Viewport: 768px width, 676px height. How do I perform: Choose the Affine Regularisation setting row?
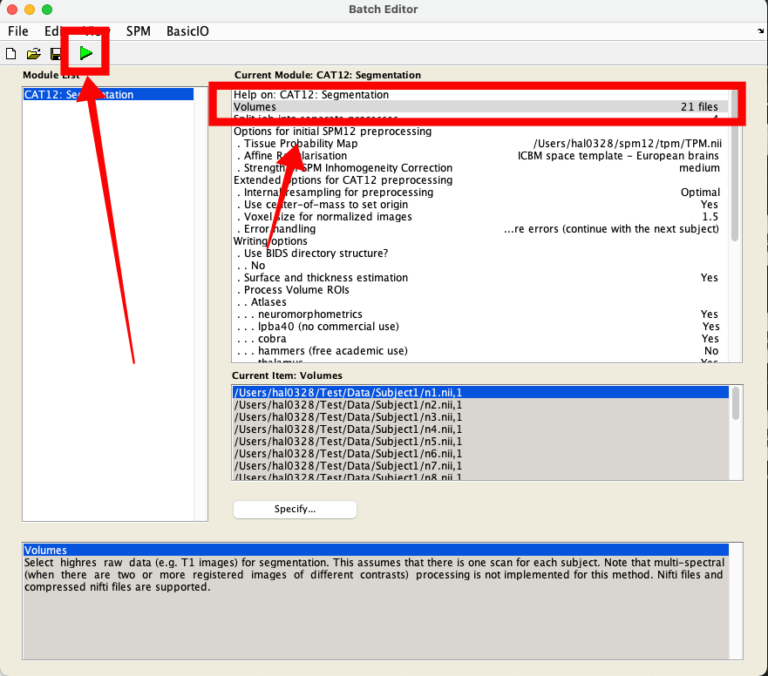point(300,156)
